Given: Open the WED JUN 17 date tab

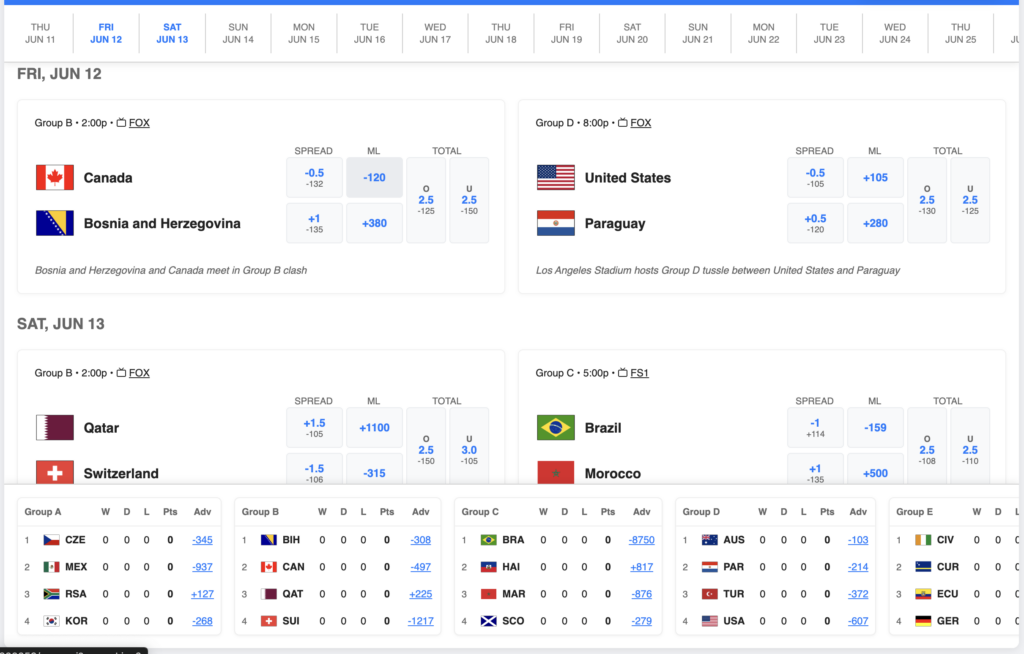Looking at the screenshot, I should 436,33.
